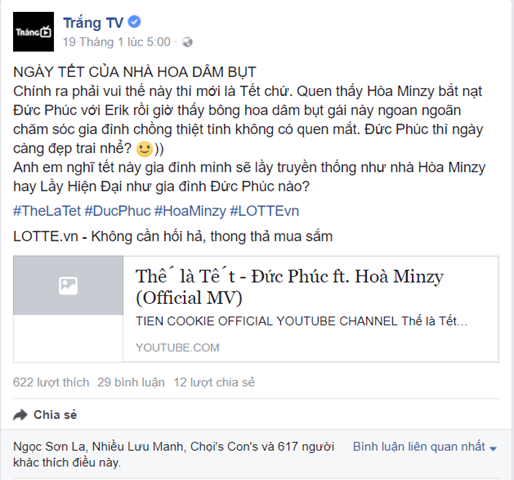This screenshot has width=514, height=480.
Task: Open the #DucPhuc hashtag
Action: [118, 211]
